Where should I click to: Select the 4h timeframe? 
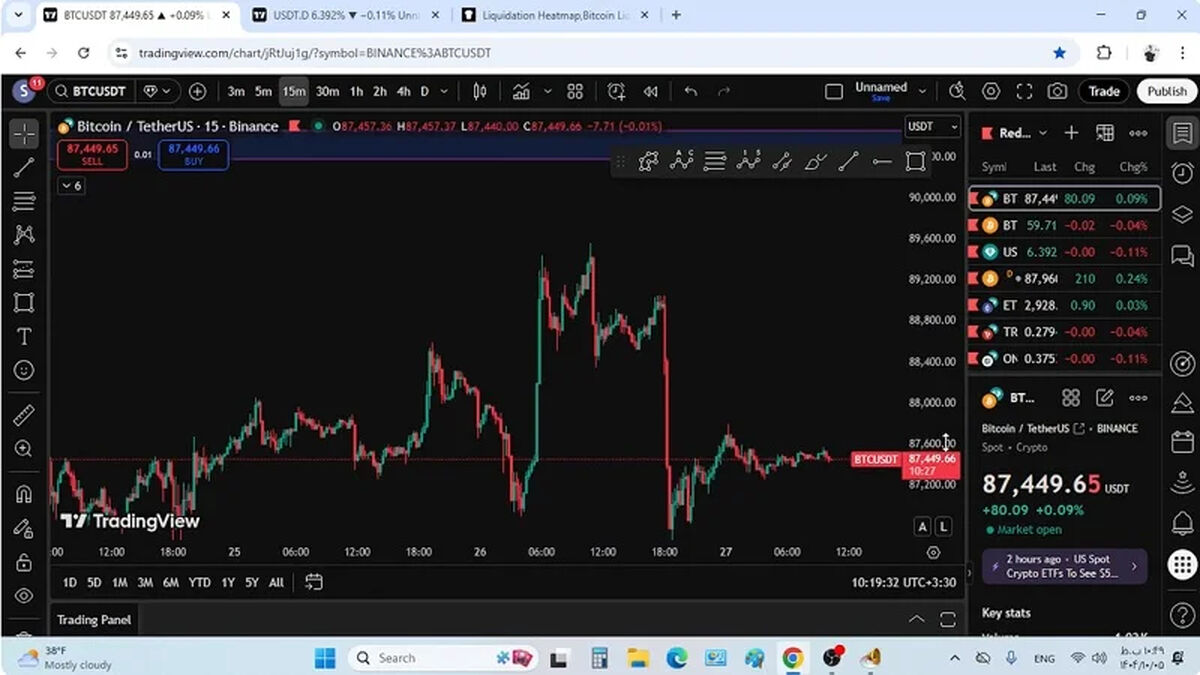(403, 91)
